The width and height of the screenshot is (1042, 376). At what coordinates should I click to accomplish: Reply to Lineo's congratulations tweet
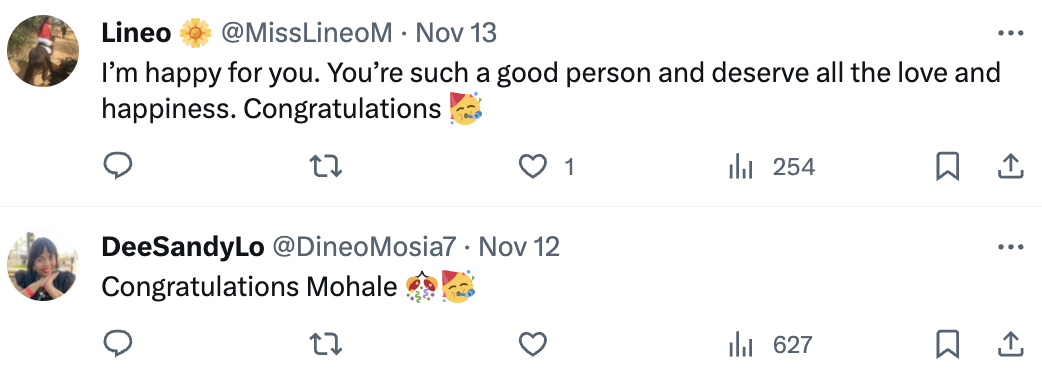click(x=118, y=166)
